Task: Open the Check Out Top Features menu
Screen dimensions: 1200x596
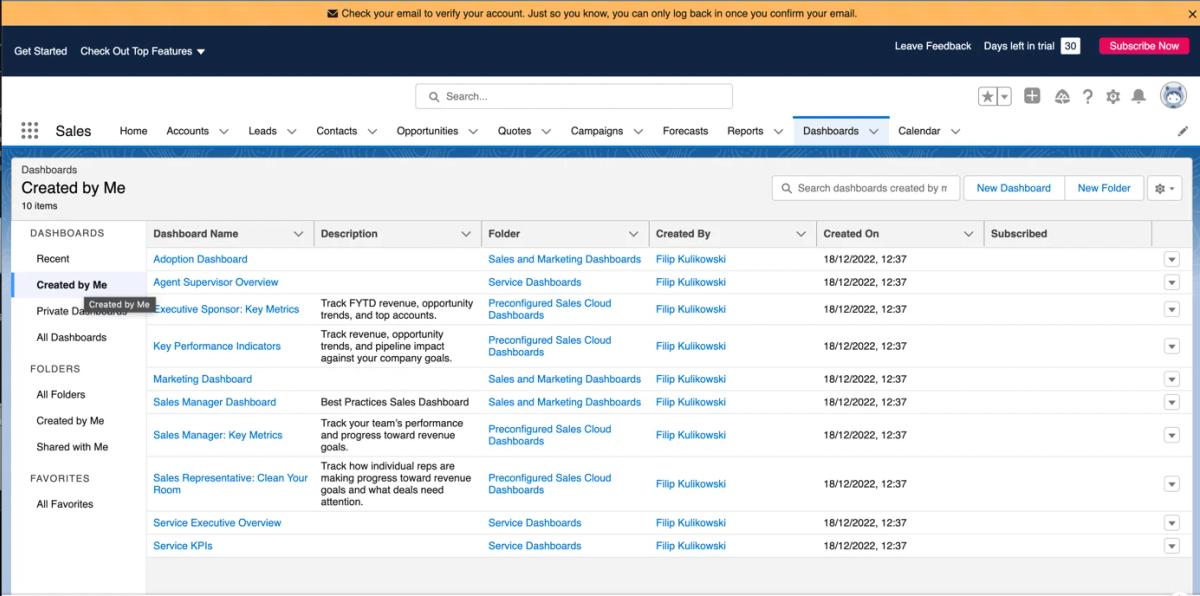Action: (142, 51)
